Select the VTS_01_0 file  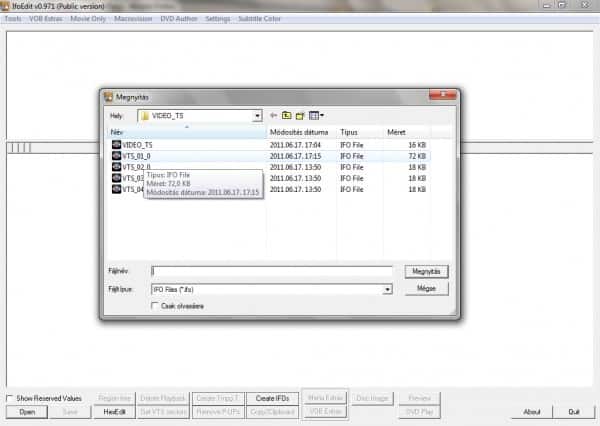[136, 156]
